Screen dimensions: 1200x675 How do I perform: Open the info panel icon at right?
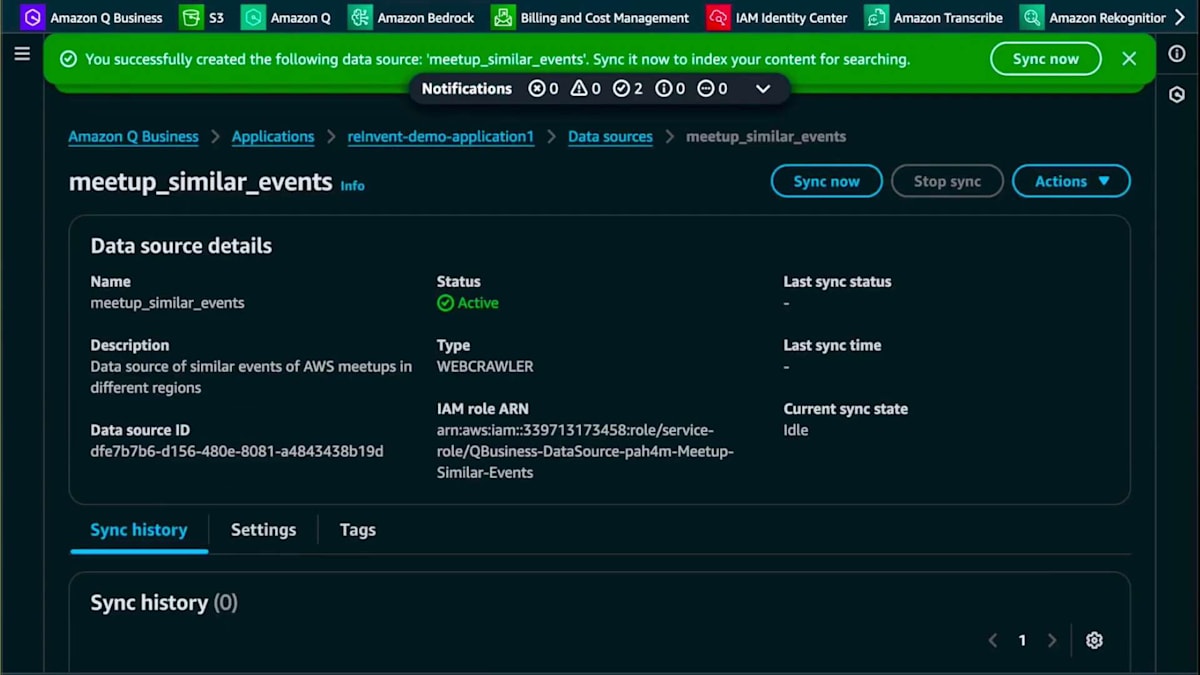[1177, 54]
